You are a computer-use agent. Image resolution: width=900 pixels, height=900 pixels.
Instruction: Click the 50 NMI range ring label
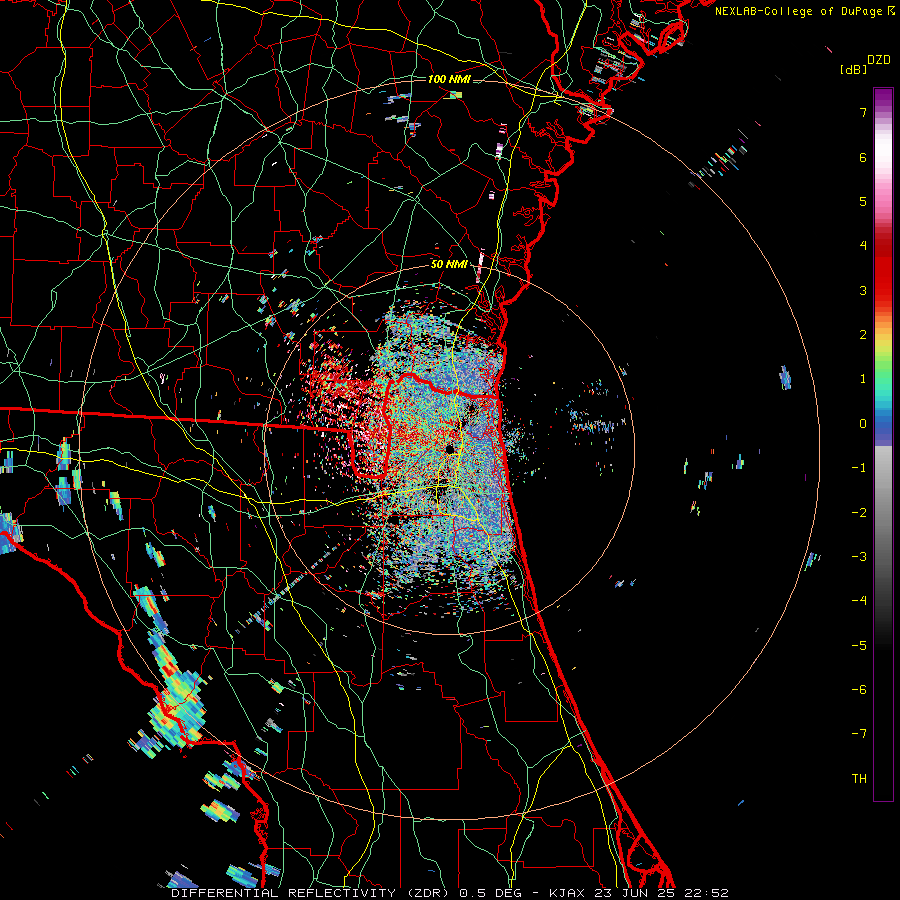pyautogui.click(x=449, y=264)
